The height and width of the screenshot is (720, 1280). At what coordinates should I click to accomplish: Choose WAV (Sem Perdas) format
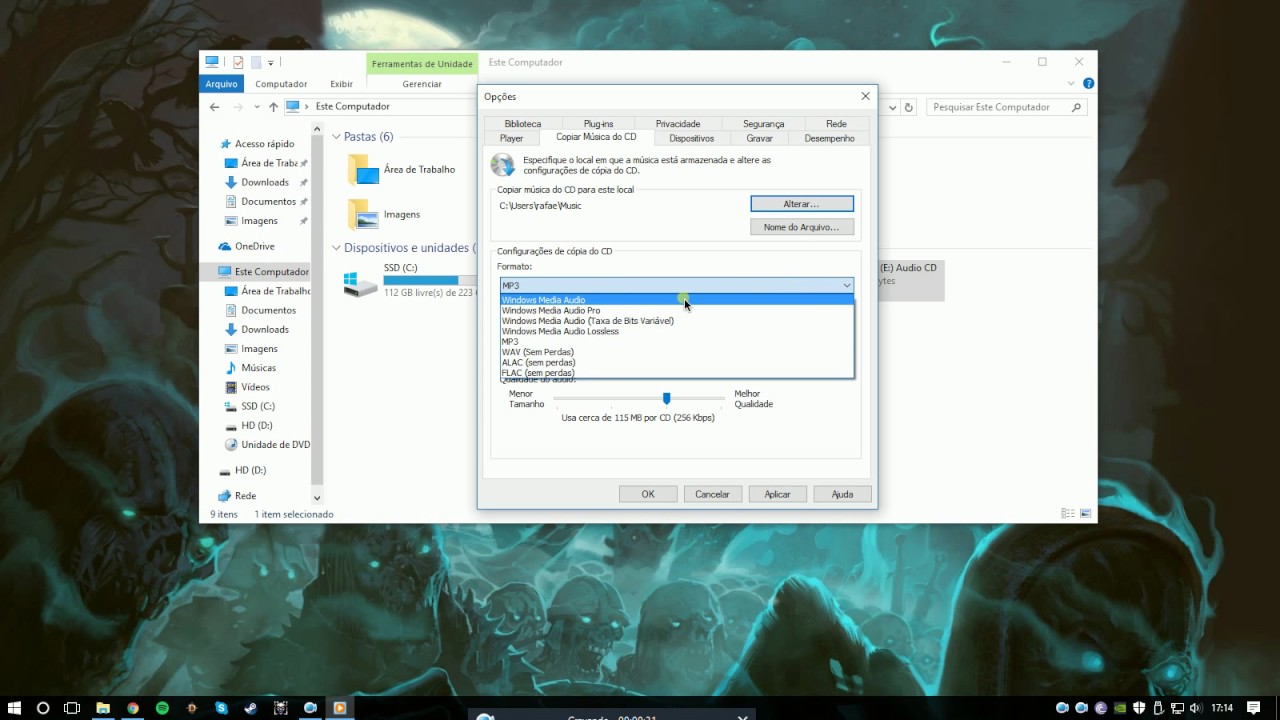(x=677, y=352)
